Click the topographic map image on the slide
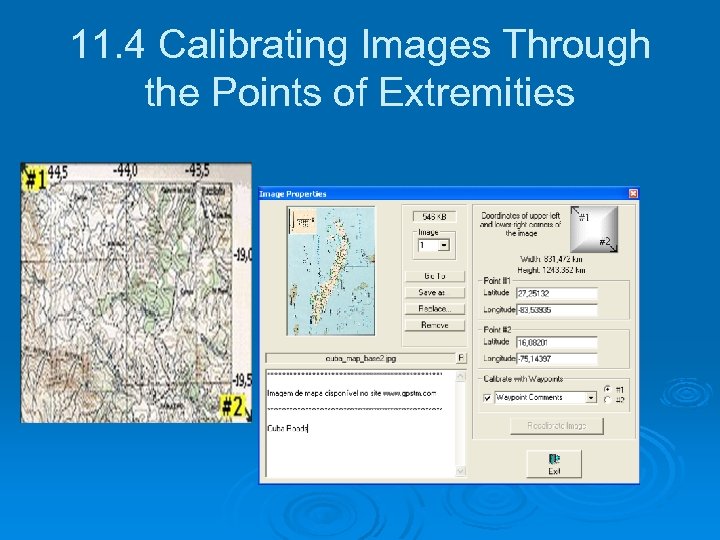Screen dimensions: 720x540 coord(136,292)
